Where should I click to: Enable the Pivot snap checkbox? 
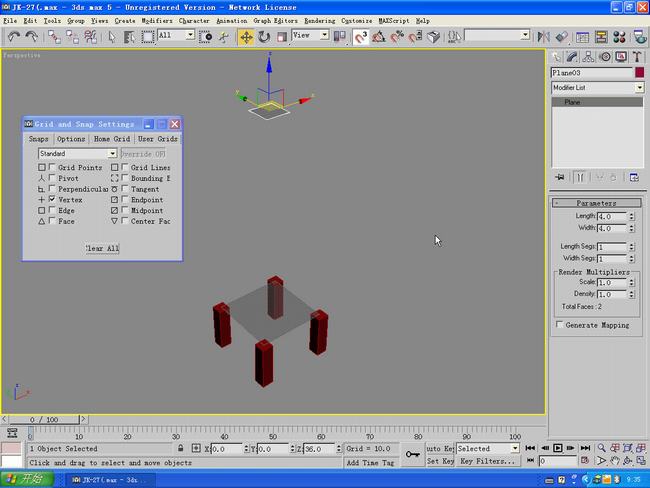[52, 178]
